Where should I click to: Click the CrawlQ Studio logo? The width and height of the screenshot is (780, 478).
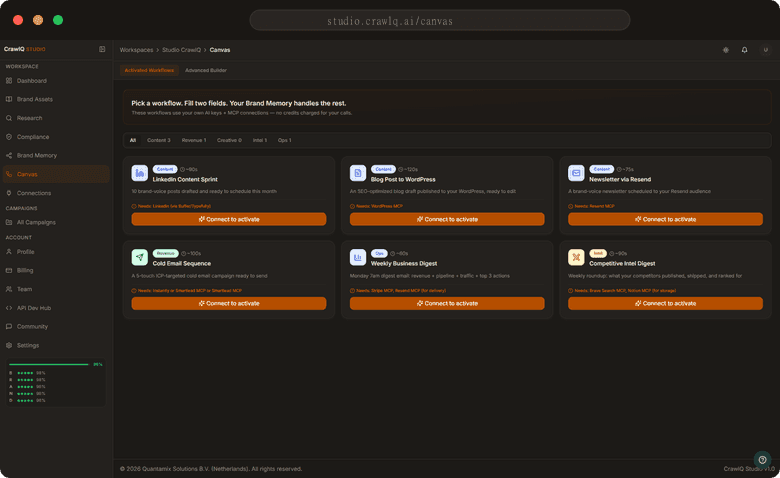[x=24, y=49]
